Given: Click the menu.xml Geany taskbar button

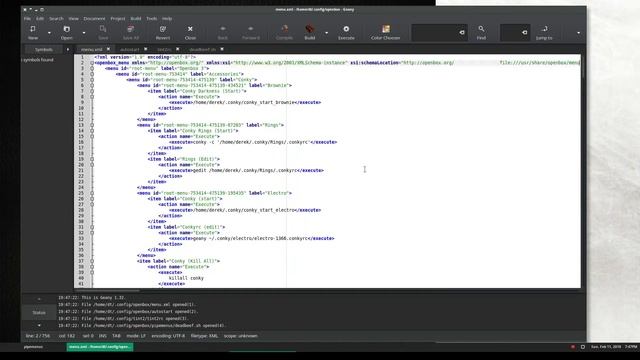Looking at the screenshot, I should tap(100, 347).
